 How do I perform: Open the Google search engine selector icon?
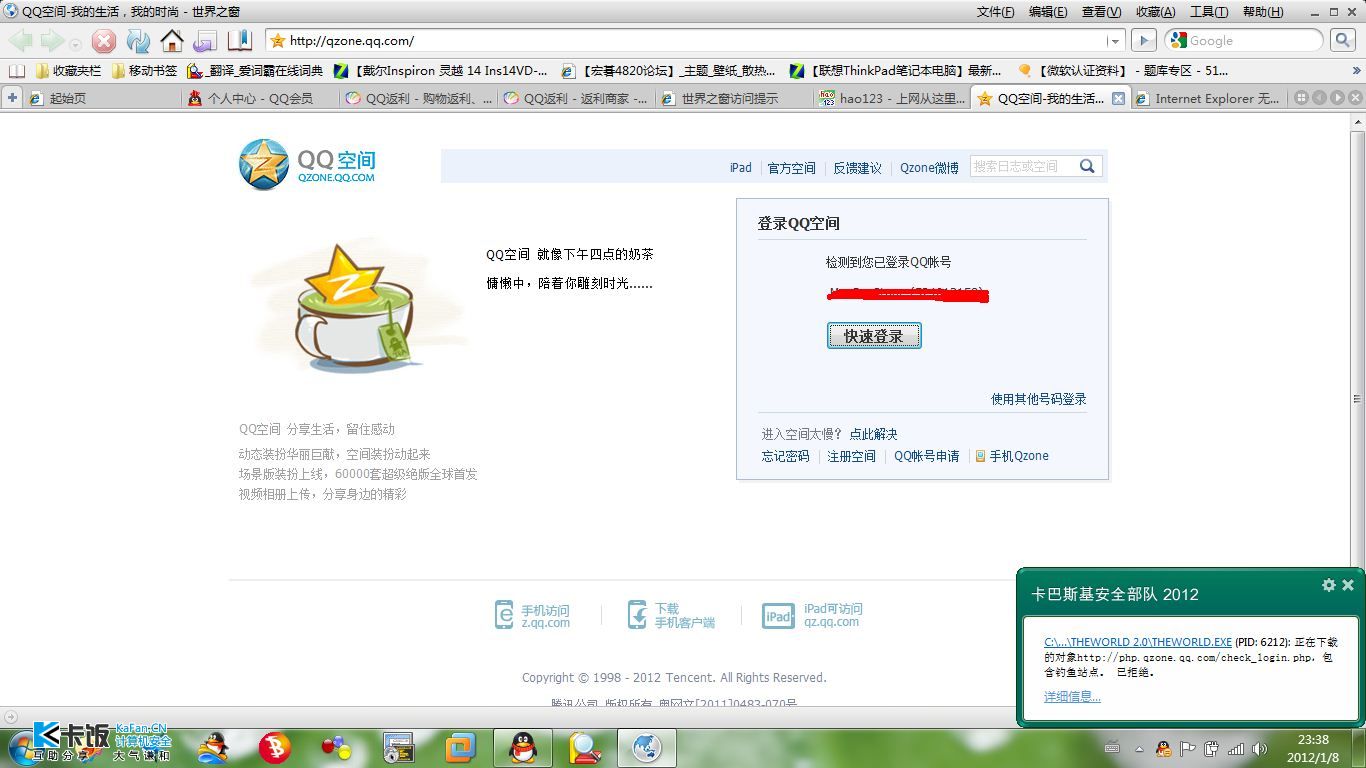(1178, 41)
